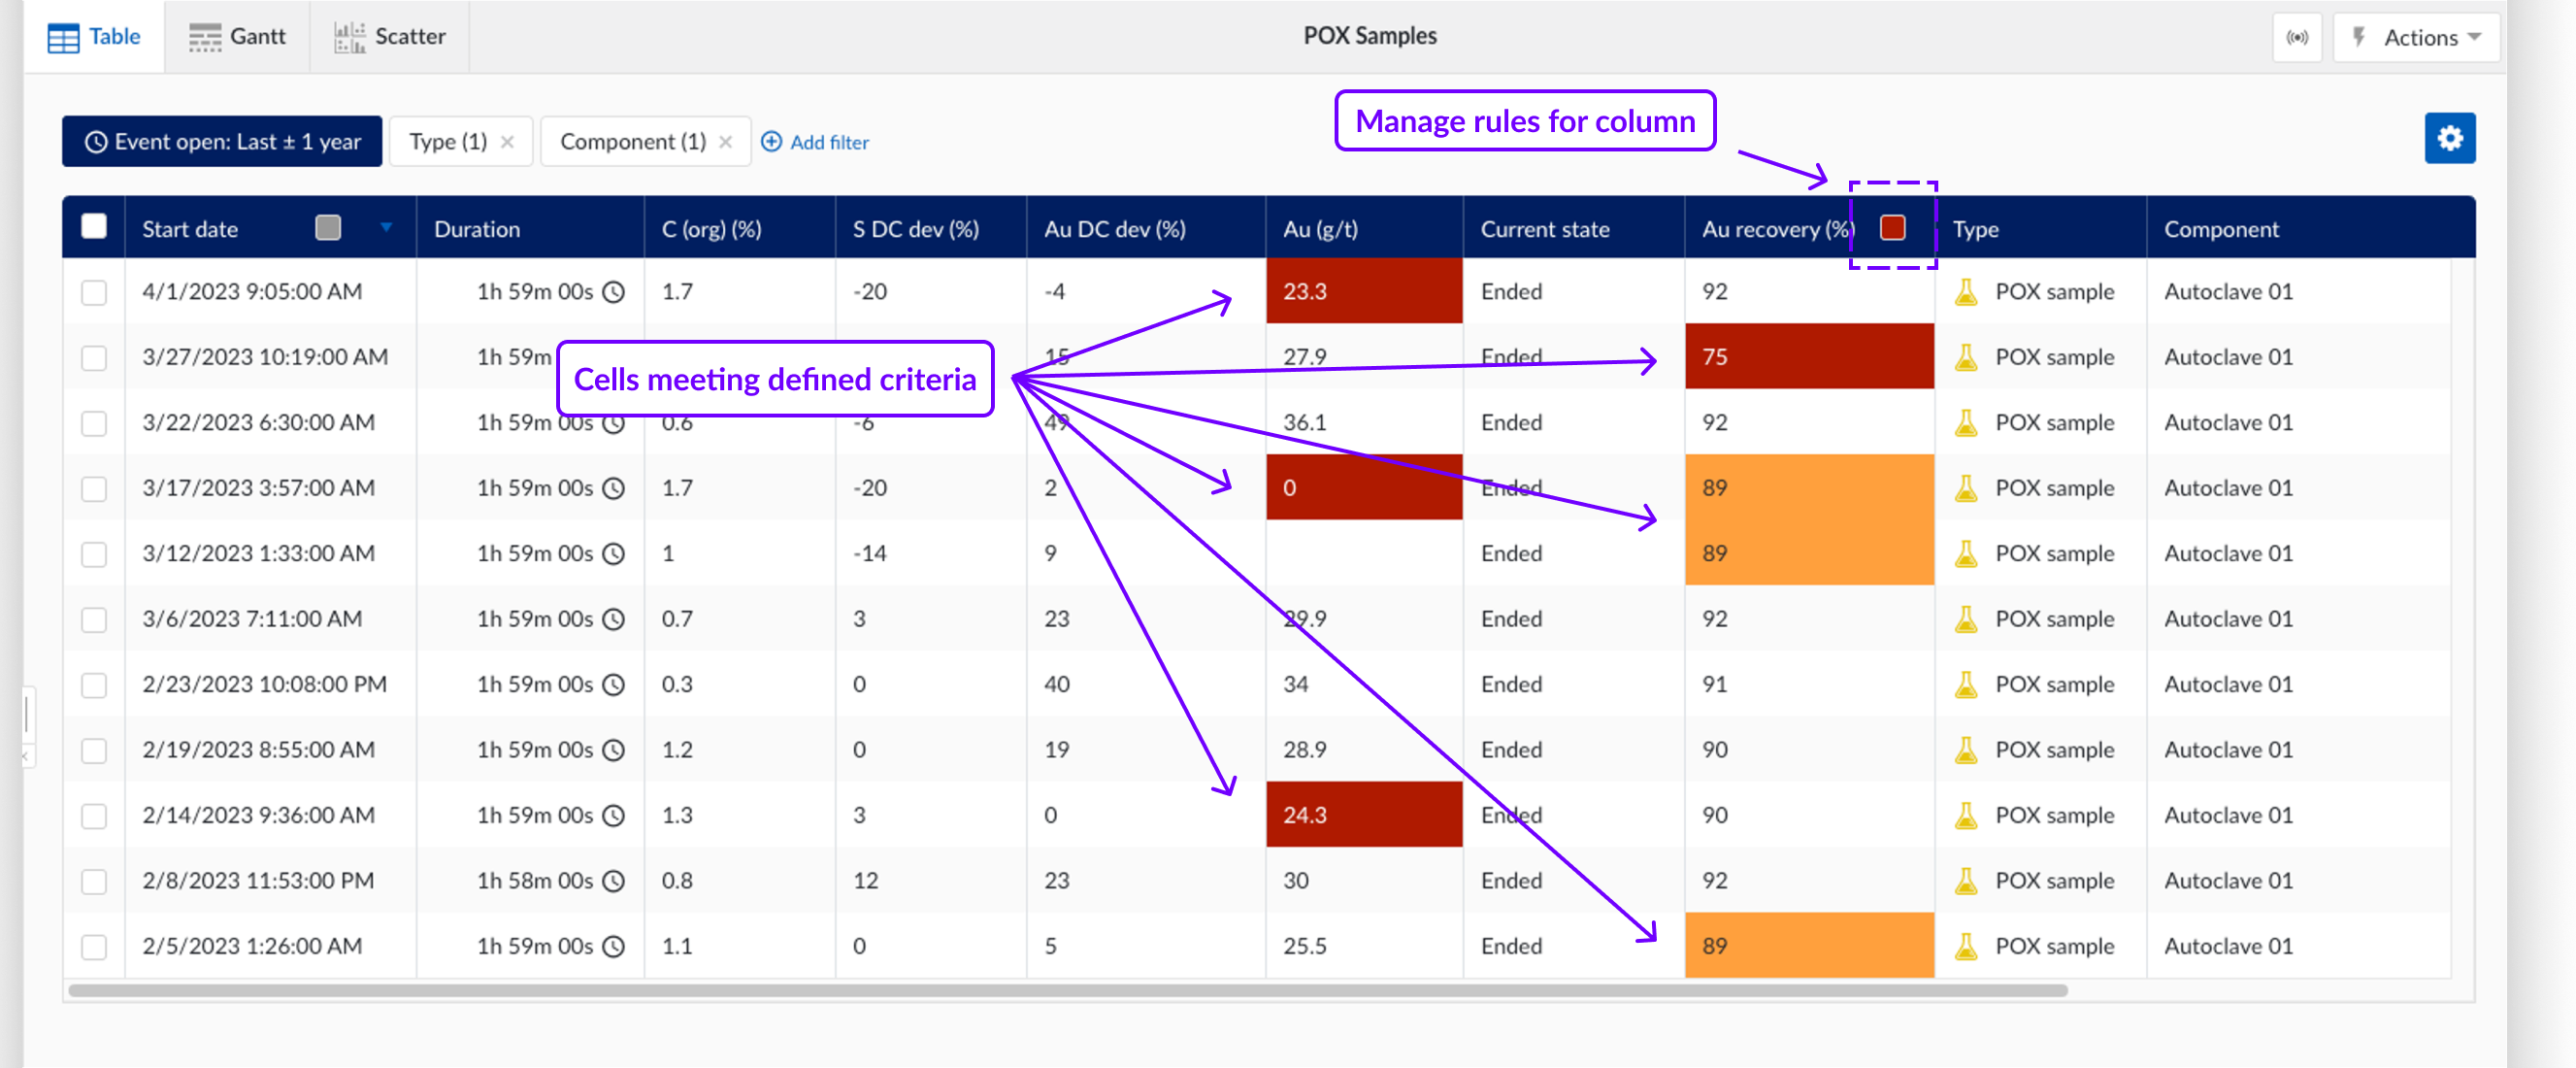Click the POX Samples title
Viewport: 2576px width, 1068px height.
(x=1369, y=35)
